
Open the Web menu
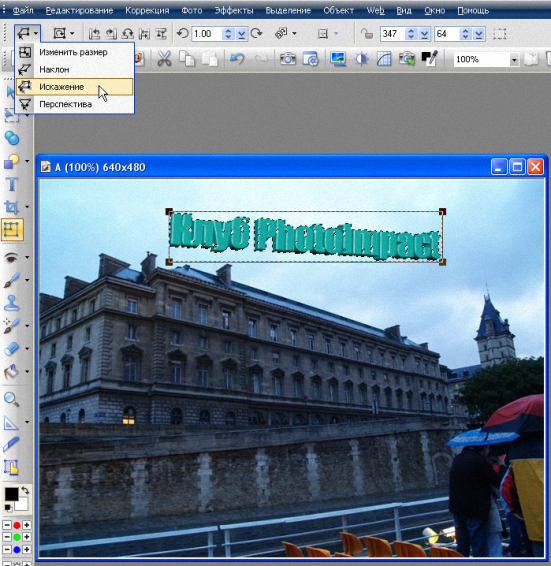pos(375,10)
